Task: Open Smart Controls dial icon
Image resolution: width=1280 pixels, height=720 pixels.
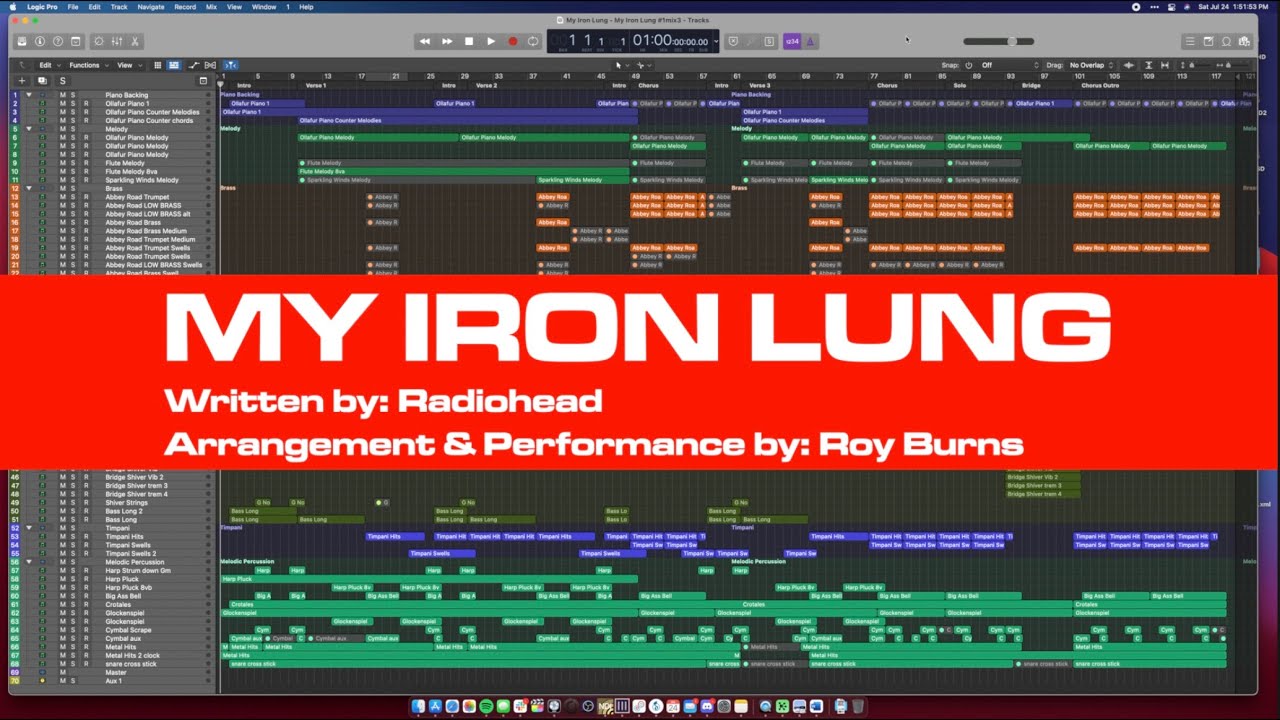Action: click(x=98, y=41)
